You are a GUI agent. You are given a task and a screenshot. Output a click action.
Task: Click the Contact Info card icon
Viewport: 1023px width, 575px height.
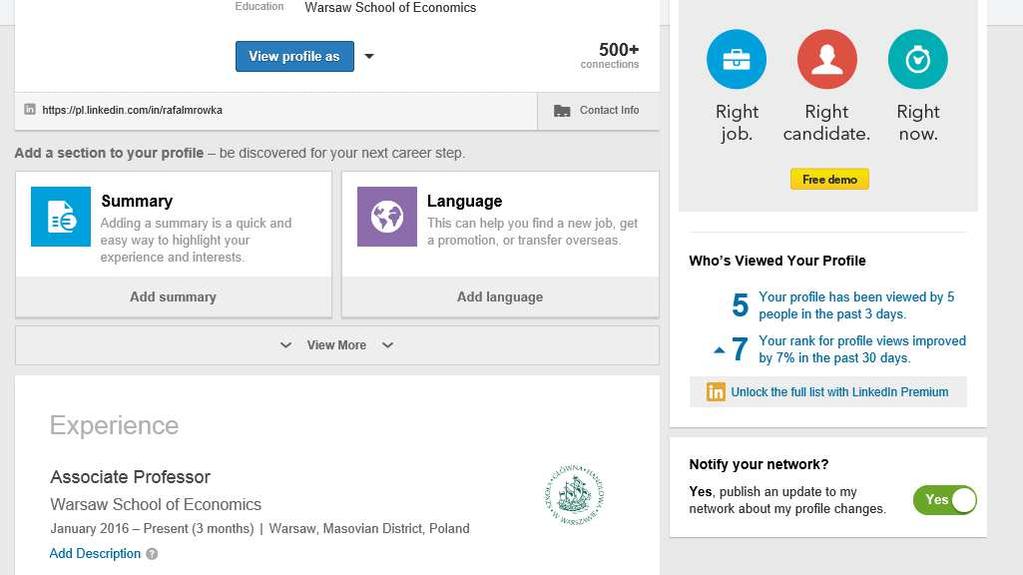tap(562, 111)
